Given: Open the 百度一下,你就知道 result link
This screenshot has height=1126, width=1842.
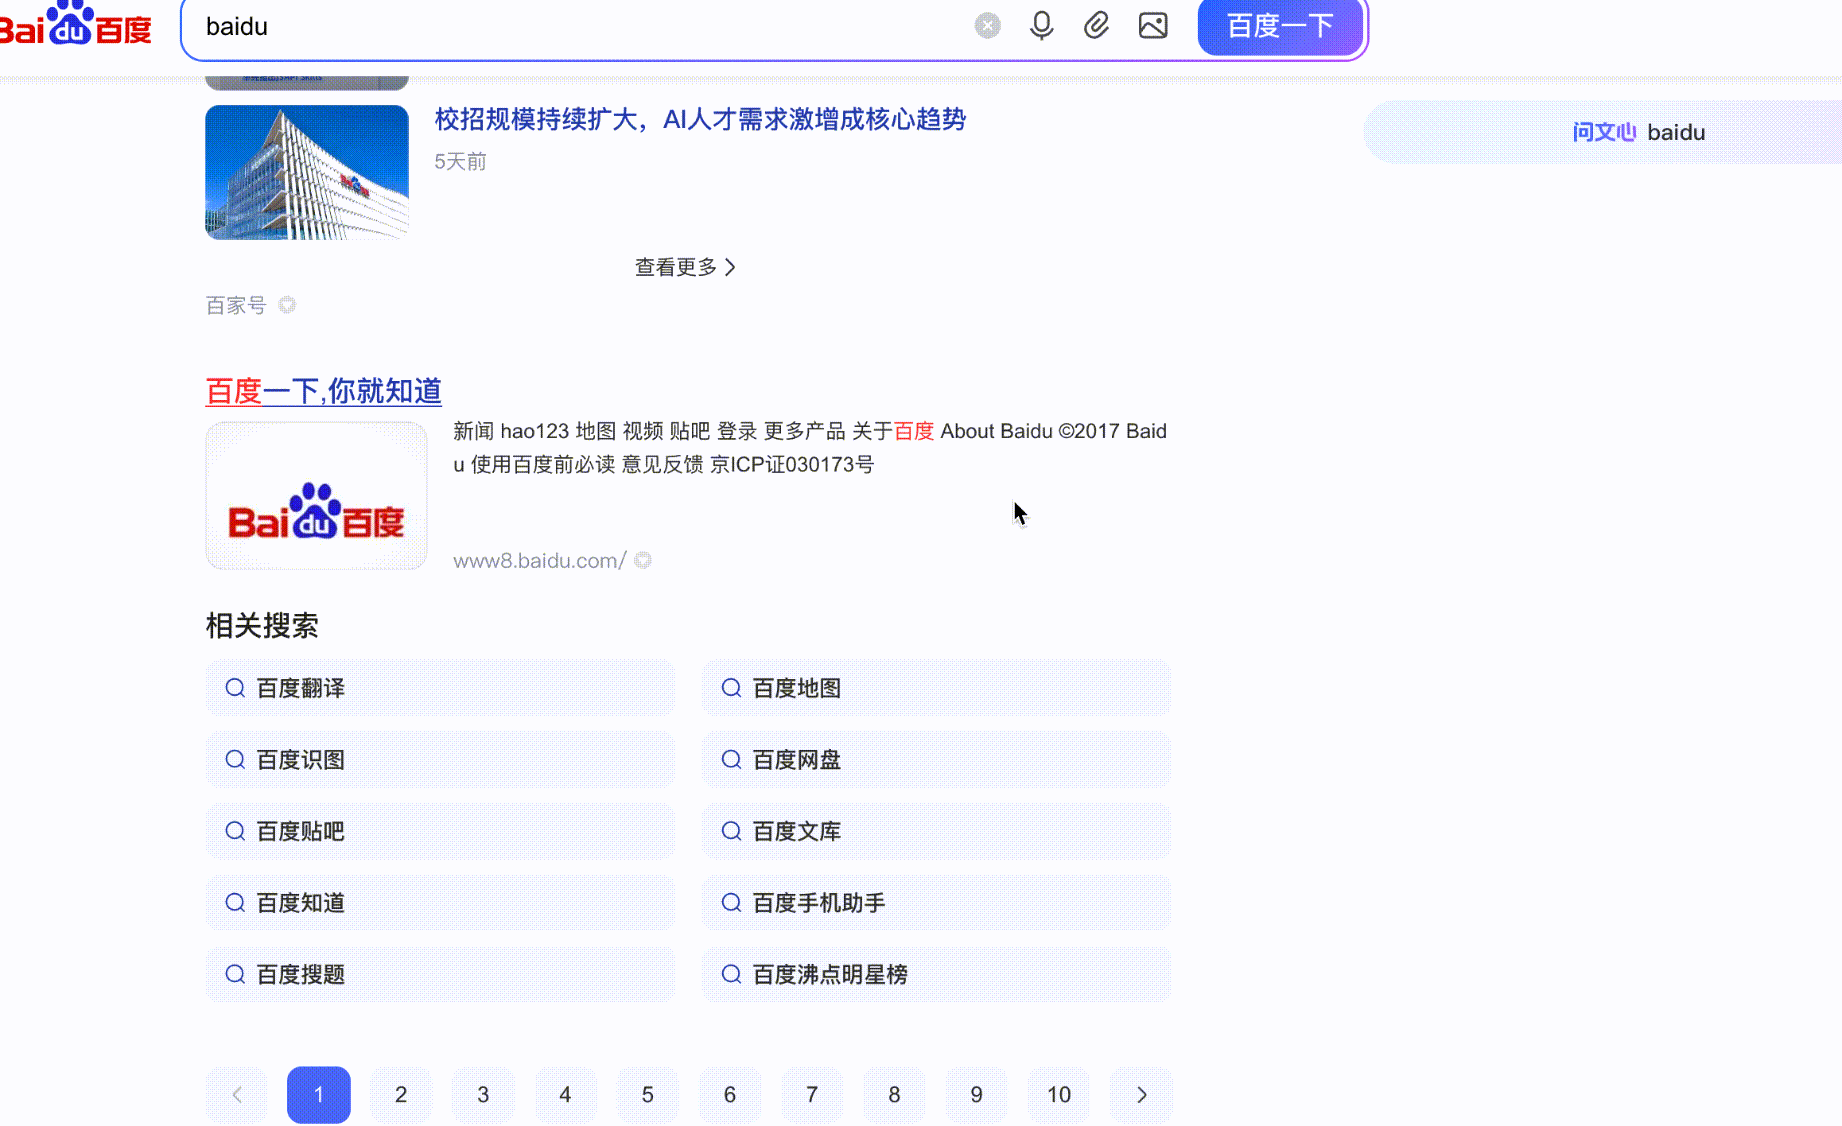Looking at the screenshot, I should point(323,391).
